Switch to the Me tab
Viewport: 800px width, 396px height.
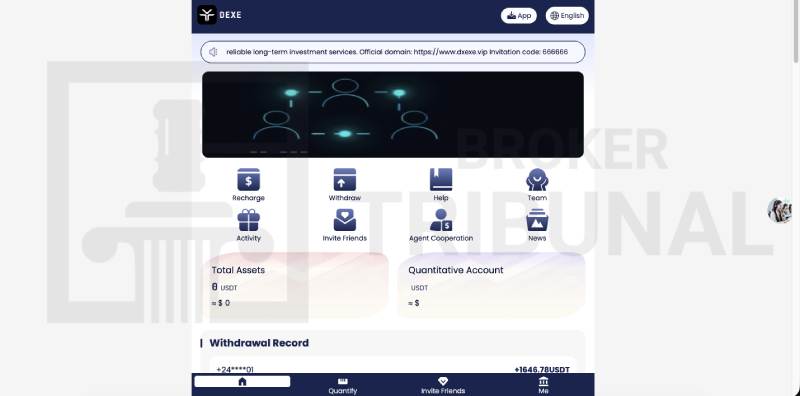pyautogui.click(x=543, y=386)
